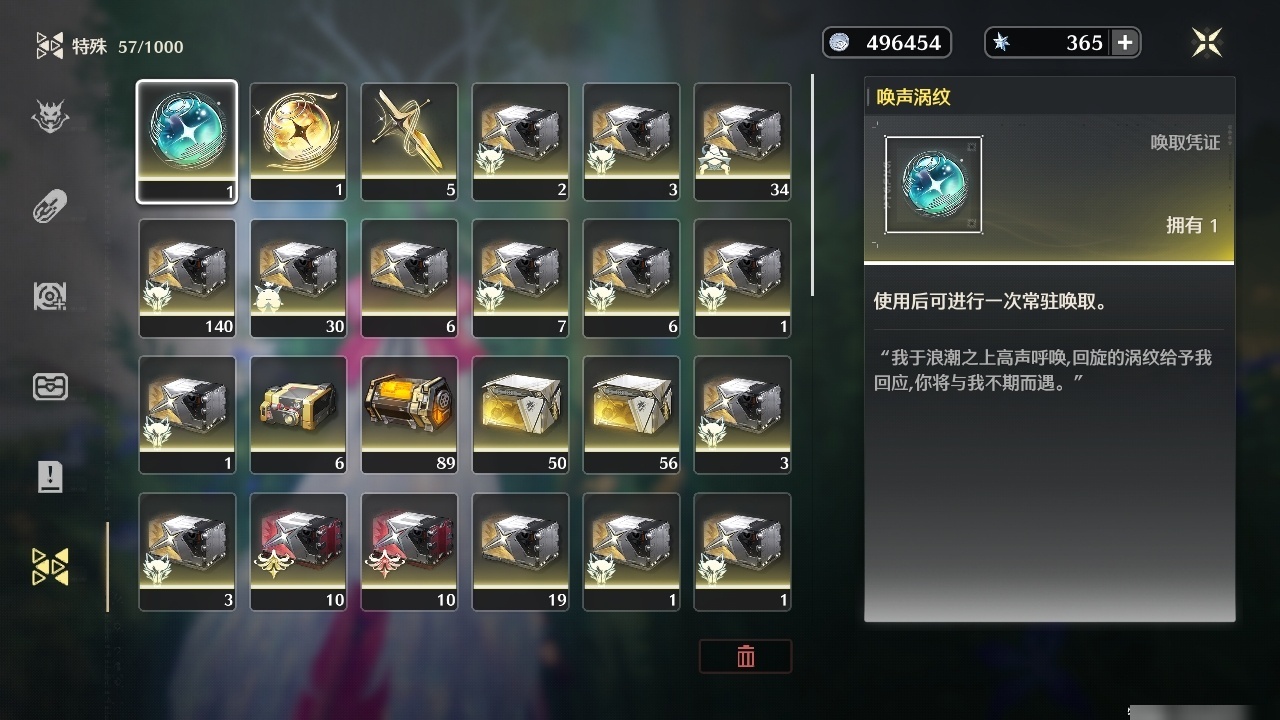
Task: Open the weapons category in sidebar
Action: click(50, 208)
